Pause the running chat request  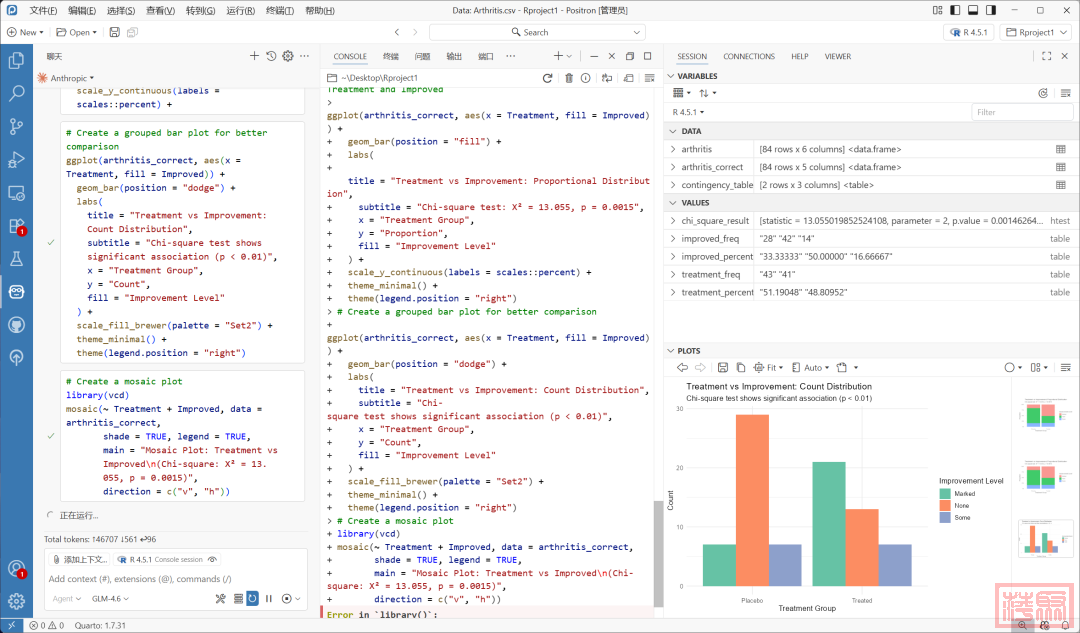point(269,598)
